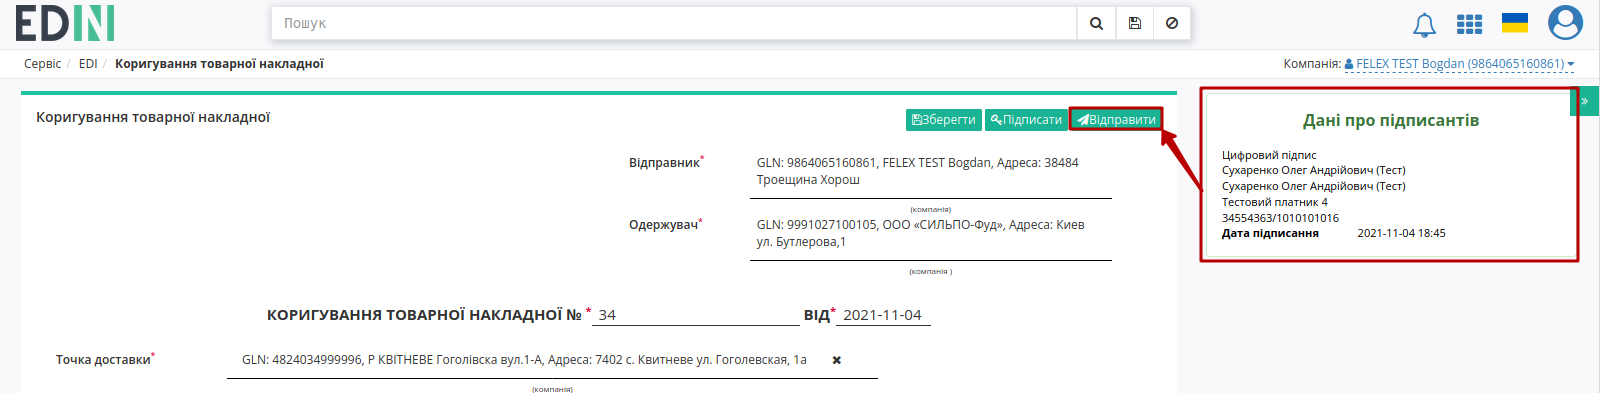The height and width of the screenshot is (393, 1600).
Task: Click the search magnifier icon
Action: [1096, 23]
